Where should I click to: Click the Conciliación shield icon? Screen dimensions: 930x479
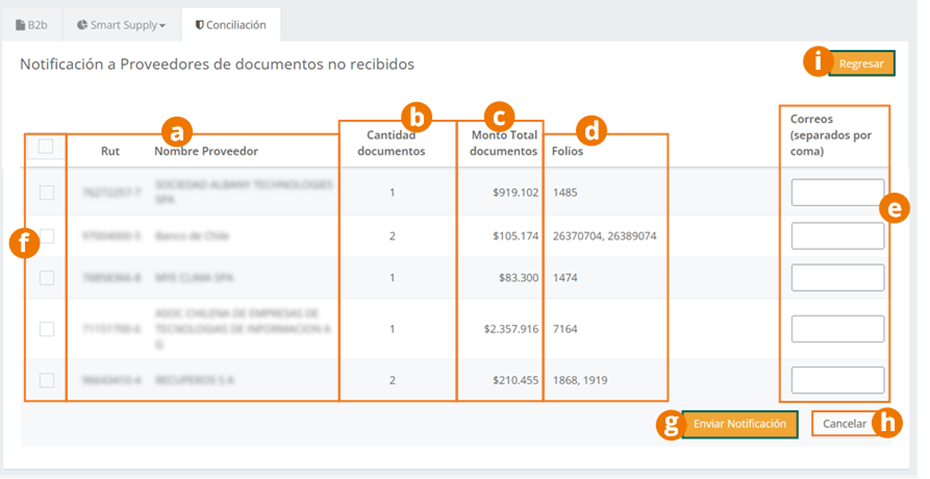(x=199, y=25)
